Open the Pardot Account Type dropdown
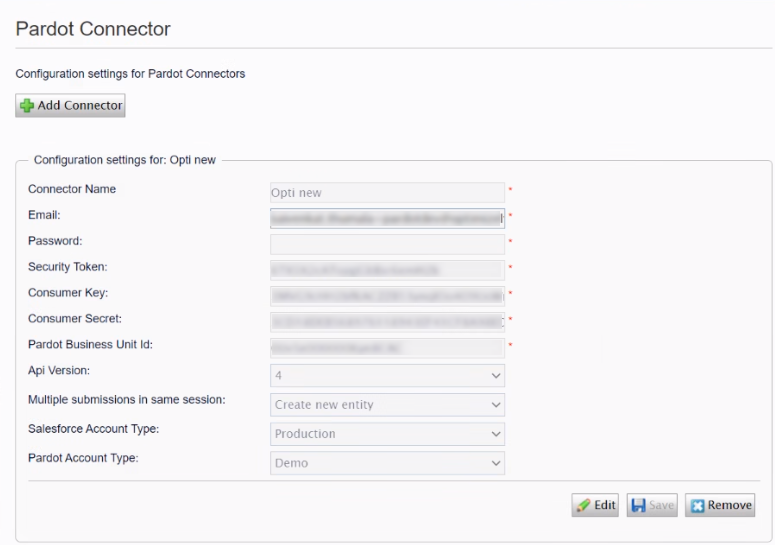The height and width of the screenshot is (545, 775). (x=388, y=463)
